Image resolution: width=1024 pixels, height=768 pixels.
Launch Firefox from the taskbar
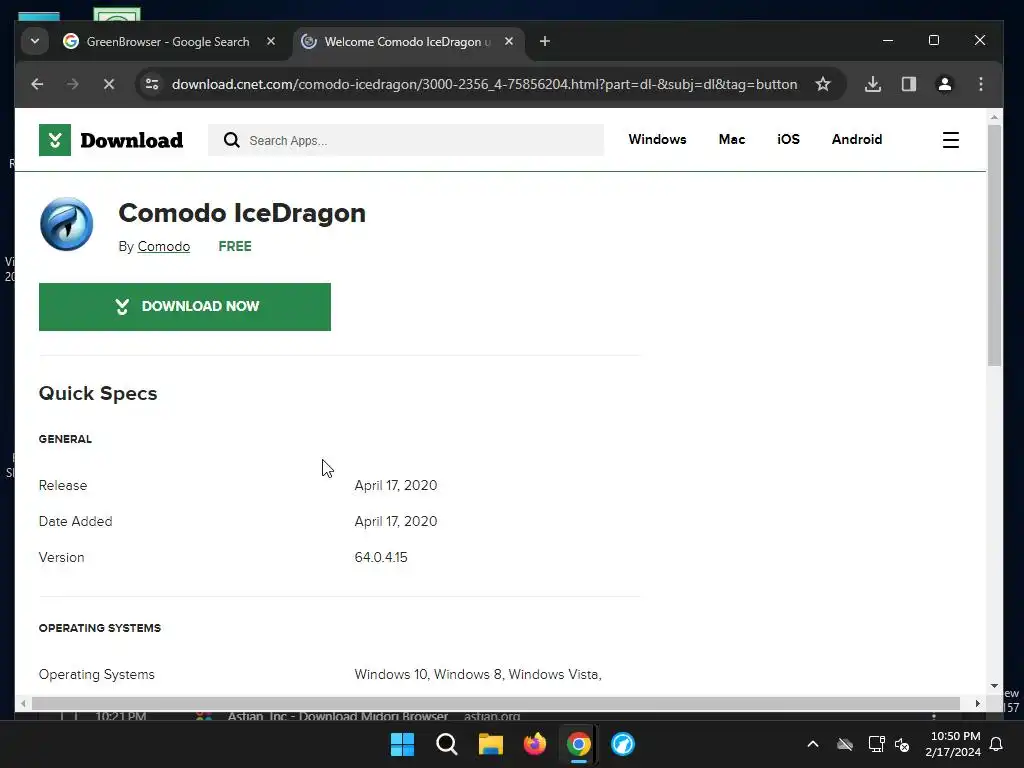coord(535,744)
